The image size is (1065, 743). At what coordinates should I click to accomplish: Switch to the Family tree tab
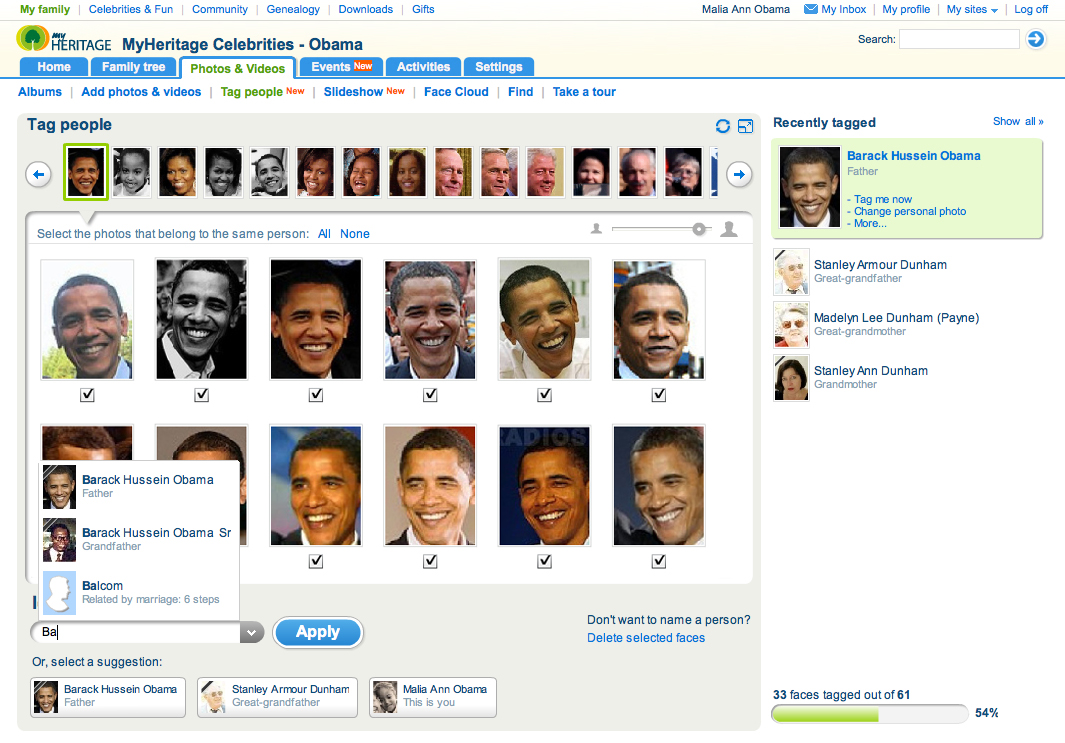(134, 67)
